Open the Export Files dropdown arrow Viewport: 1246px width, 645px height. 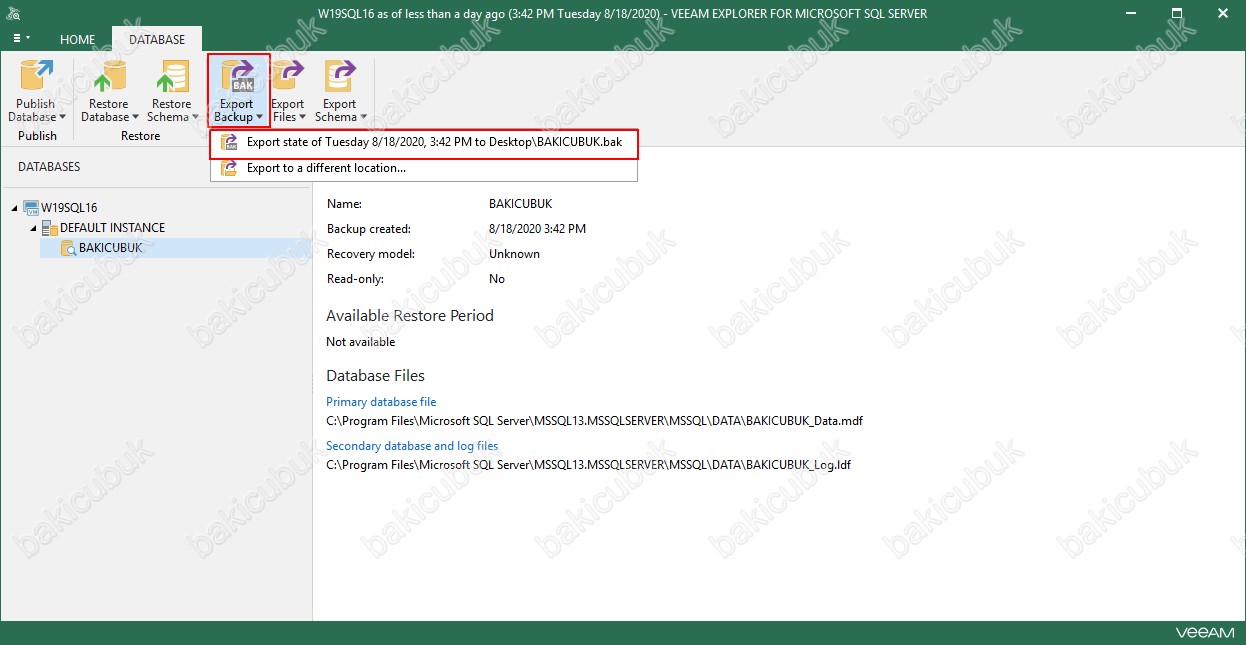pos(302,118)
